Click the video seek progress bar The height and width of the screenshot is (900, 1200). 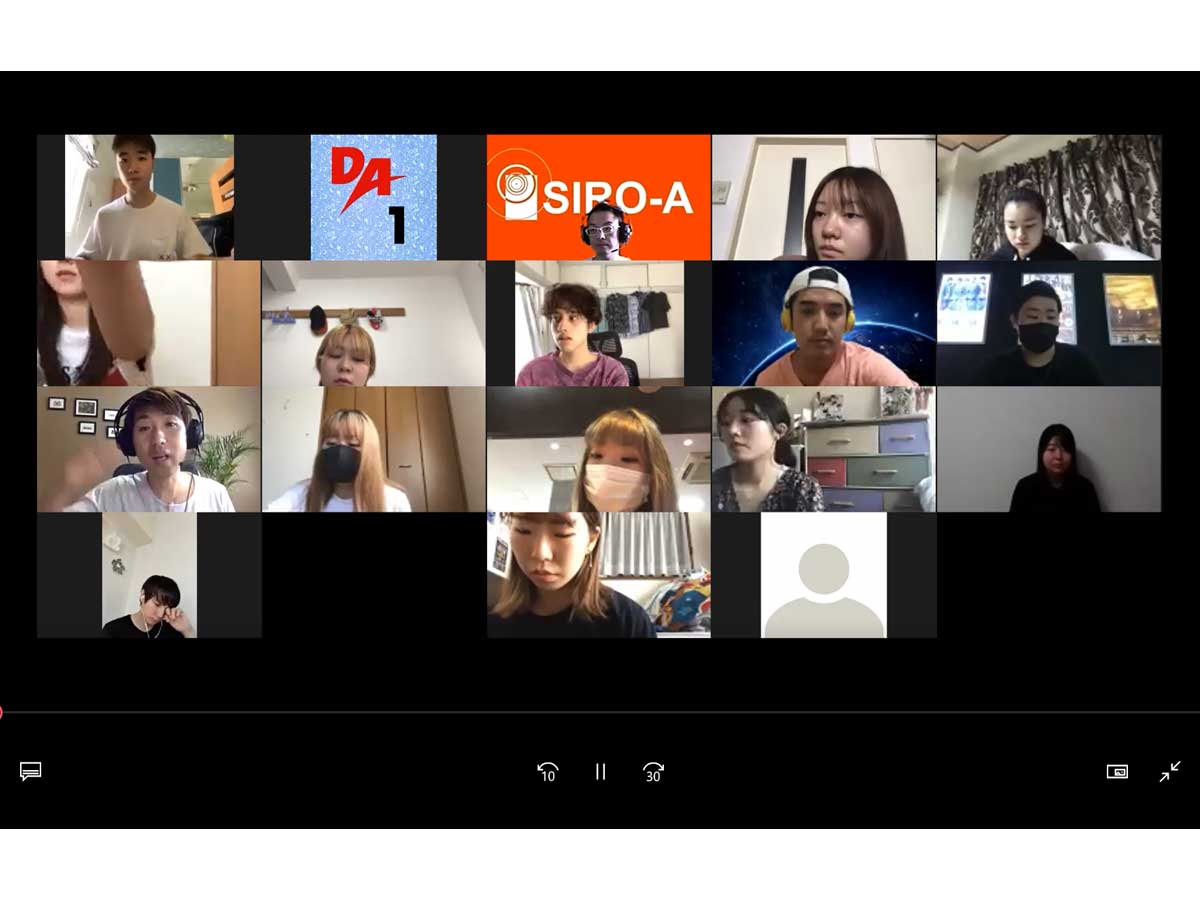click(x=600, y=712)
